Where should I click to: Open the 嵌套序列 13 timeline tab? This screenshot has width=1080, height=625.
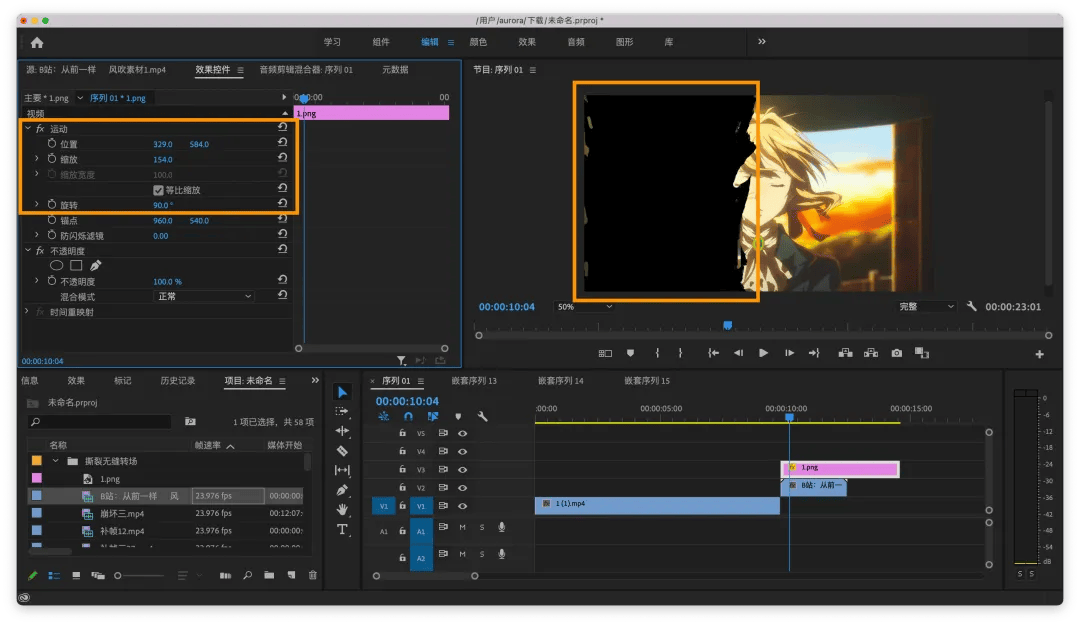pyautogui.click(x=474, y=380)
